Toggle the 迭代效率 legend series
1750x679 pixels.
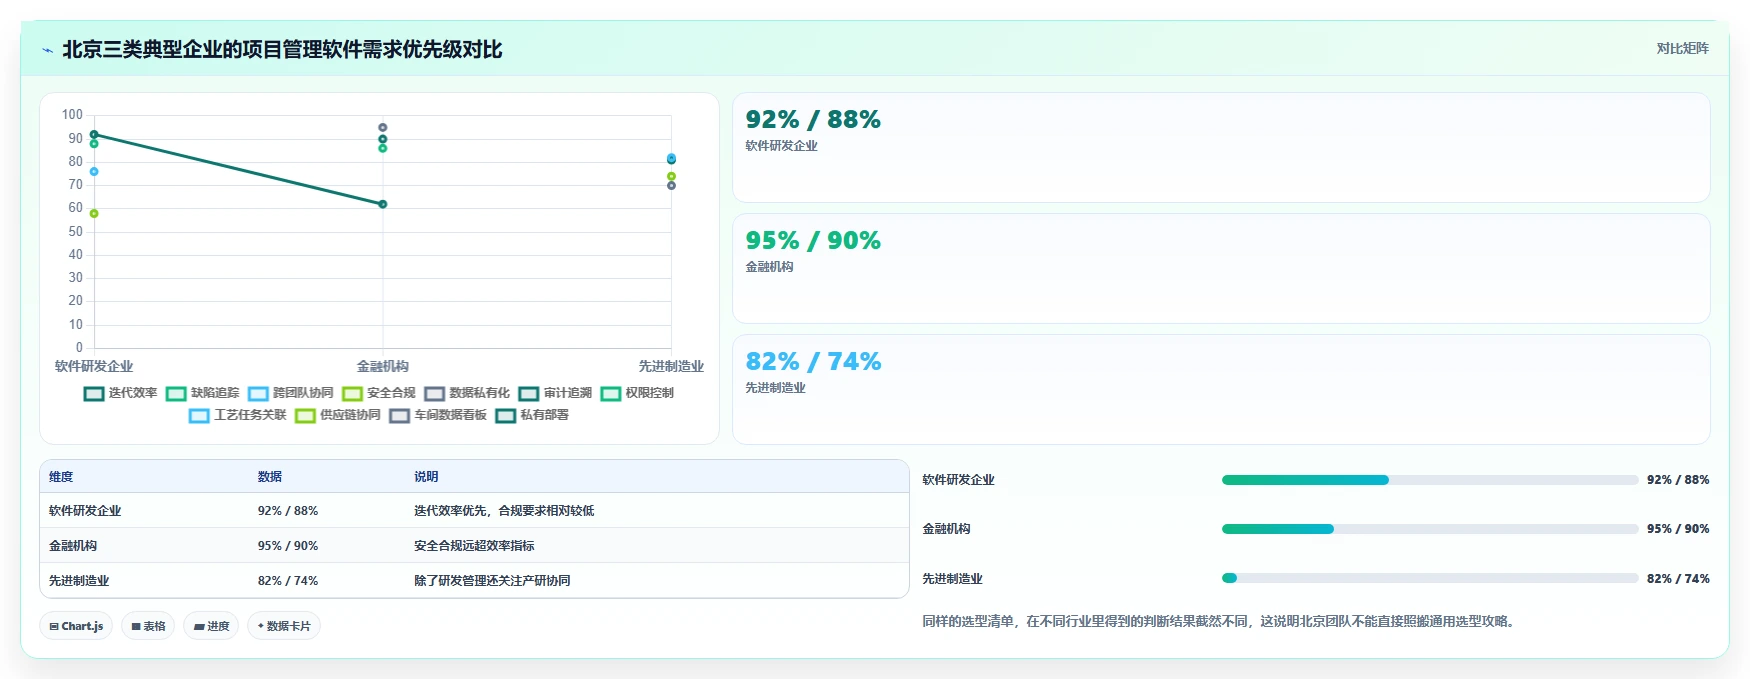121,393
